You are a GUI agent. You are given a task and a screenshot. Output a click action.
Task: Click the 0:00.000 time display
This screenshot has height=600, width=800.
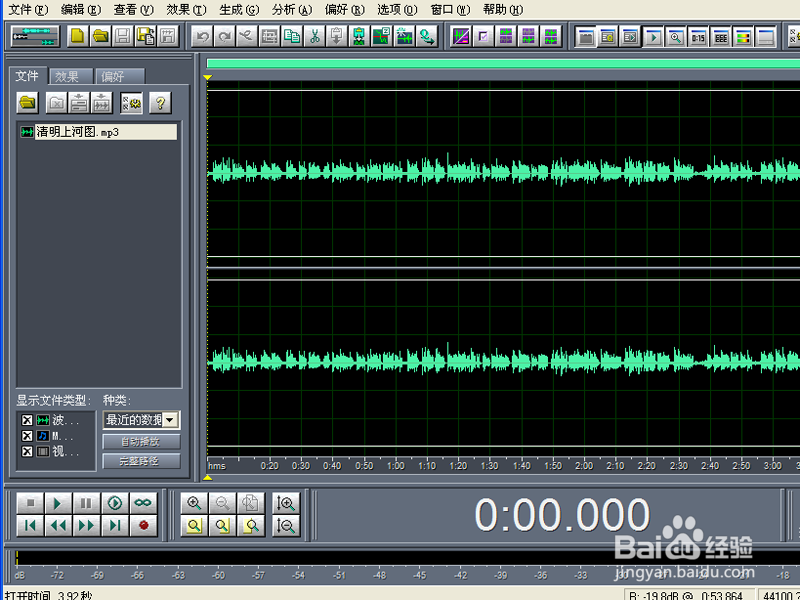pos(562,515)
